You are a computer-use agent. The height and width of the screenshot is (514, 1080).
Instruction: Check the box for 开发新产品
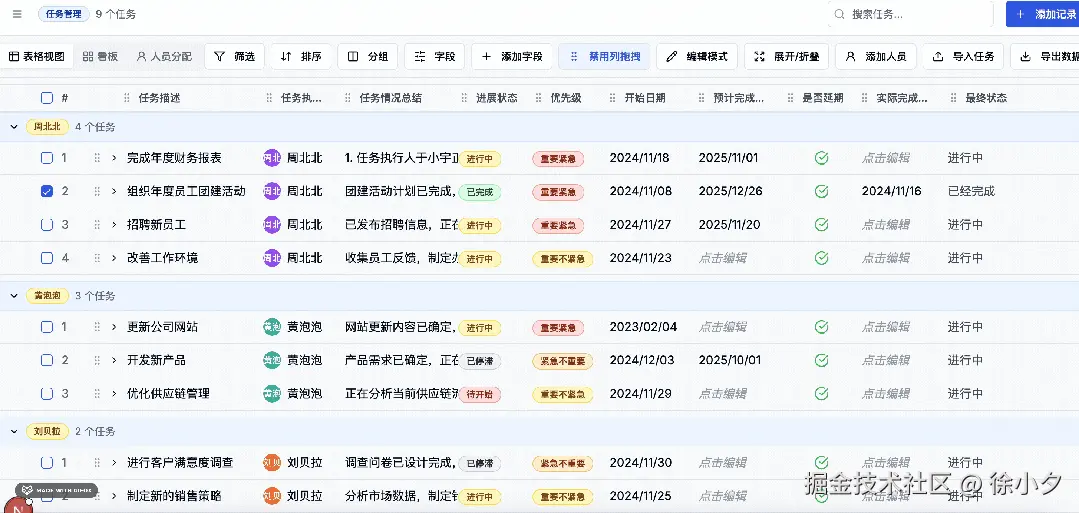tap(47, 360)
